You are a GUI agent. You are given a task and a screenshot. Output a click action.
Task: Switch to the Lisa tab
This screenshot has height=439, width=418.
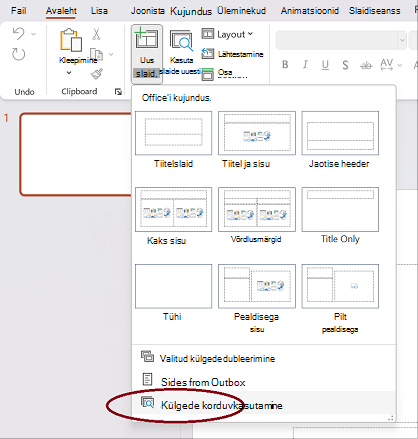click(99, 11)
